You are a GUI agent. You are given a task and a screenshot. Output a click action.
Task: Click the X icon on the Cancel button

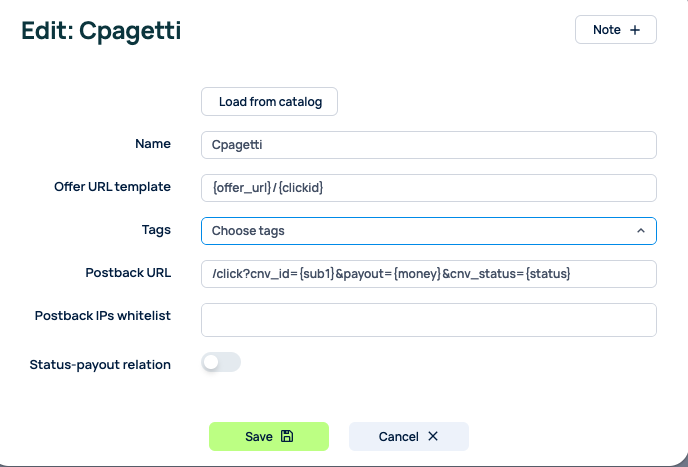433,437
